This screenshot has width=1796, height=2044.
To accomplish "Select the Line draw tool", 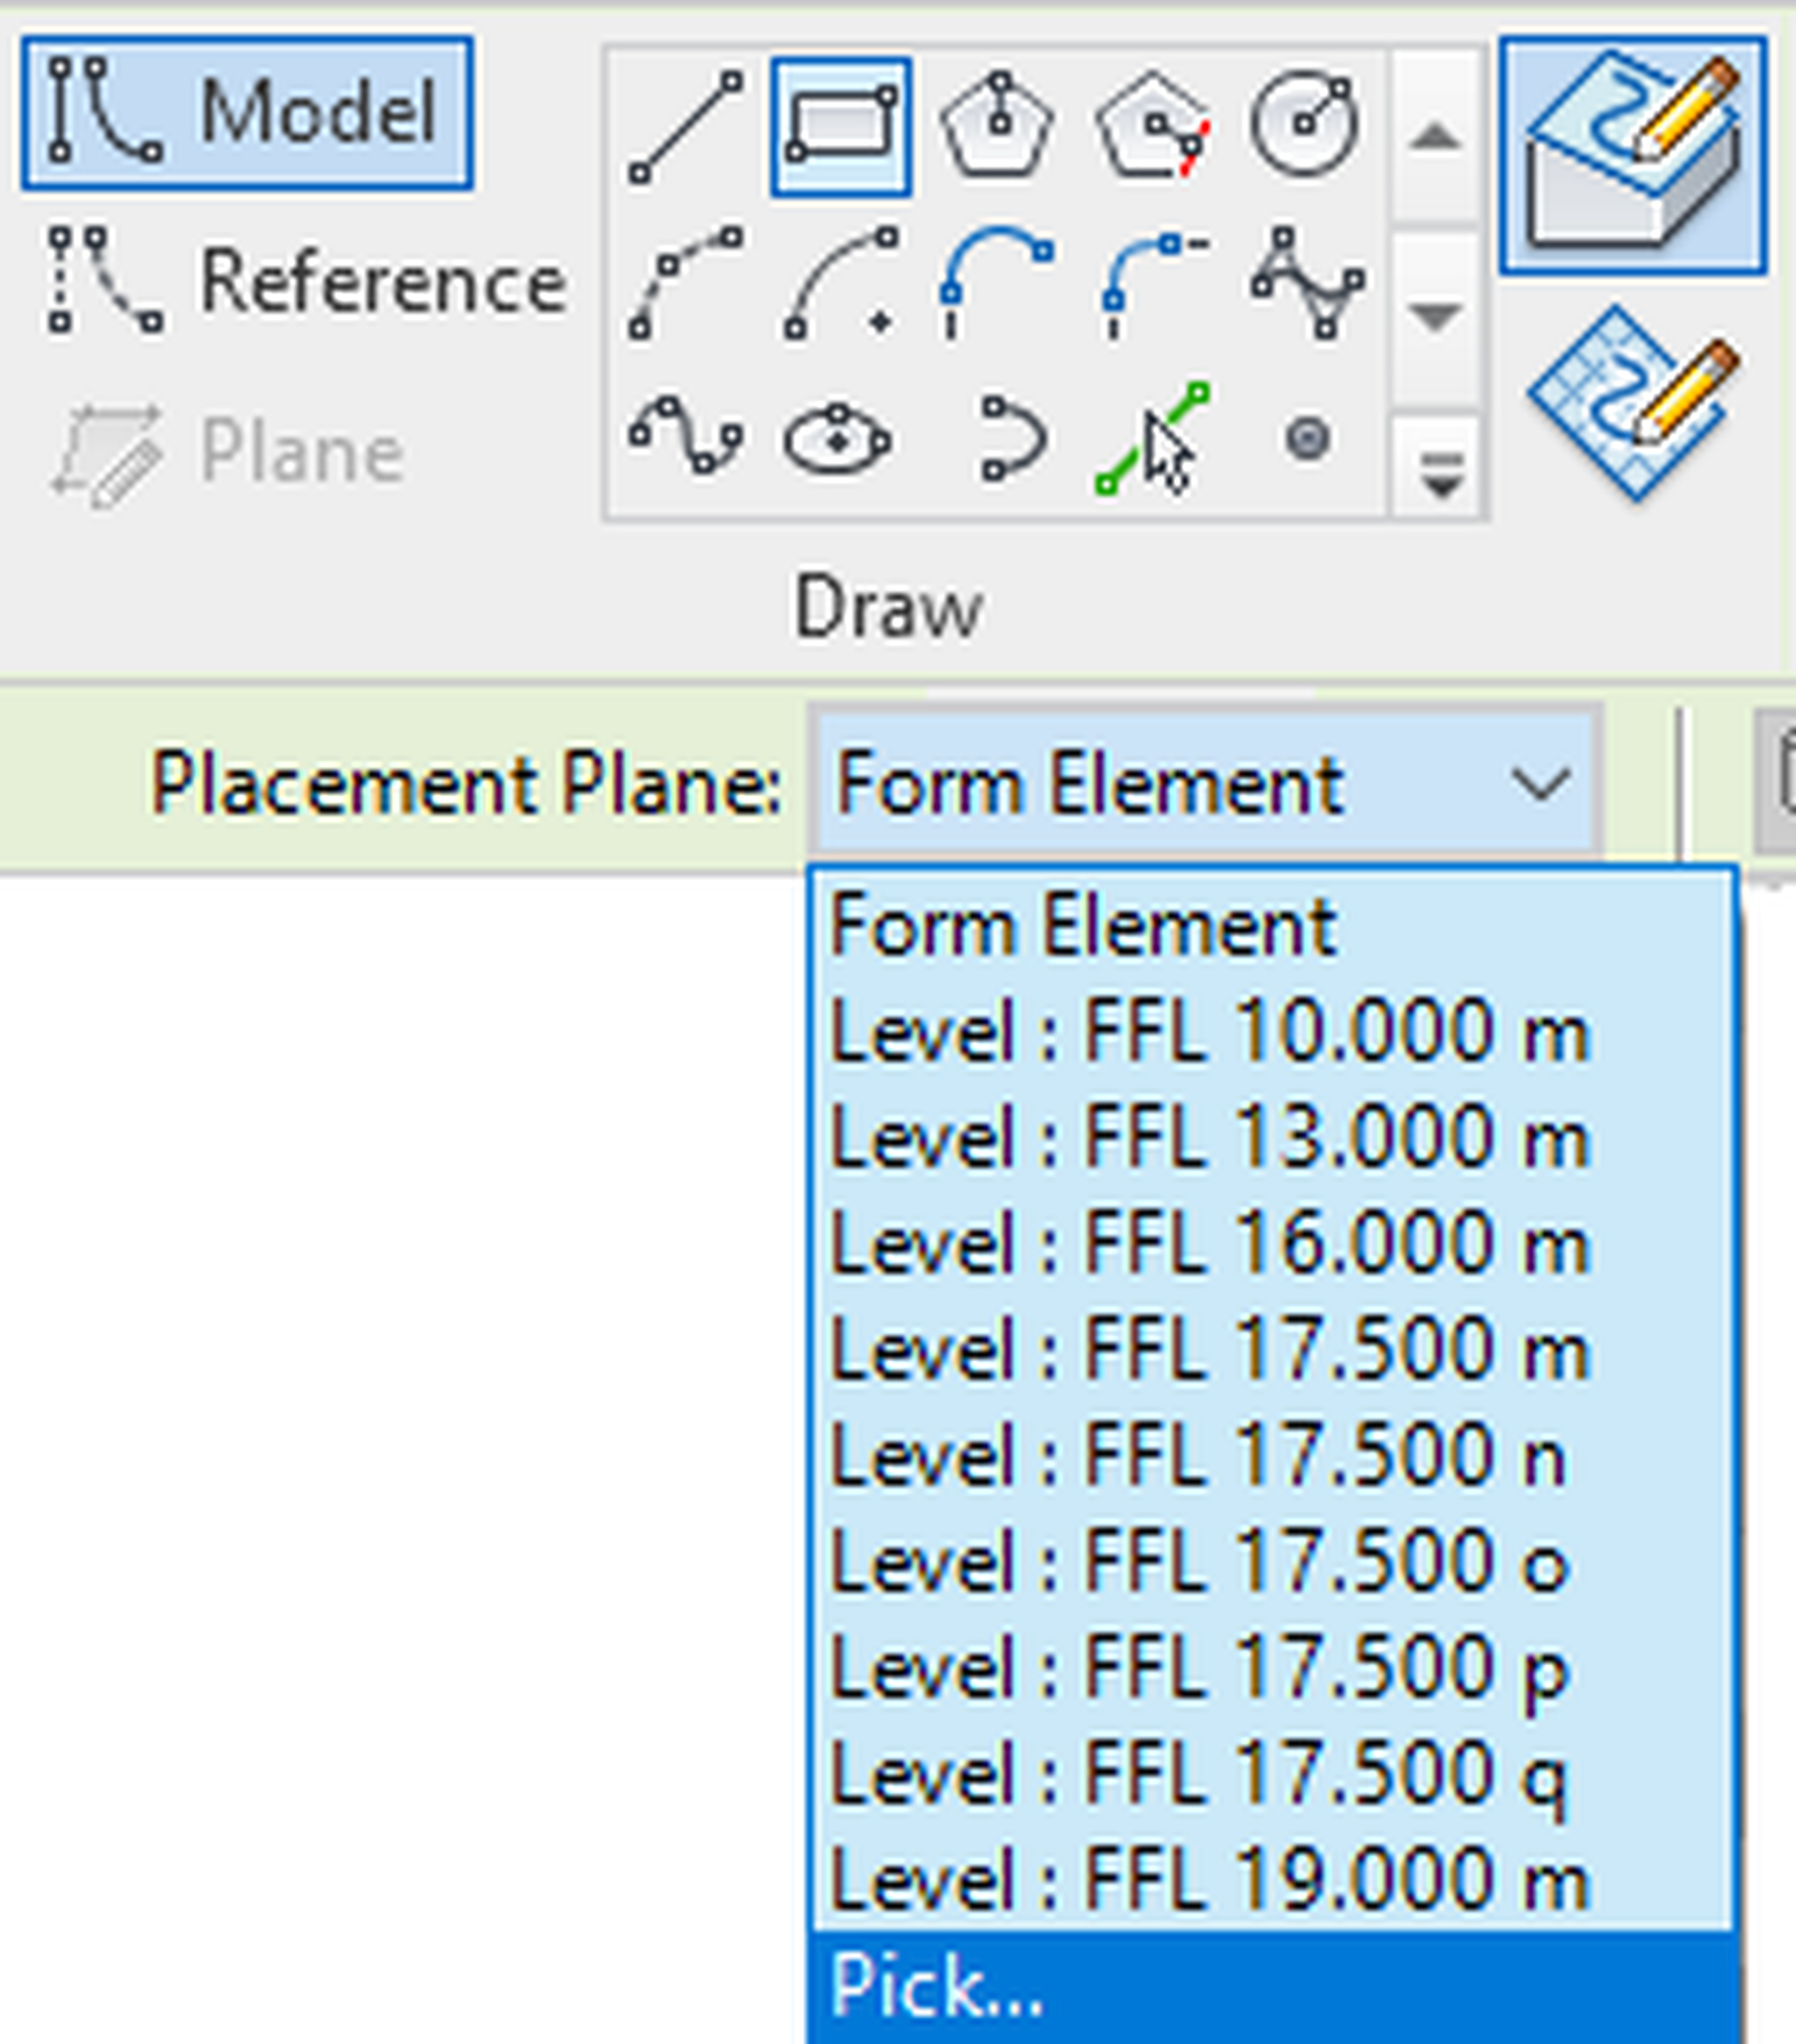I will 685,125.
